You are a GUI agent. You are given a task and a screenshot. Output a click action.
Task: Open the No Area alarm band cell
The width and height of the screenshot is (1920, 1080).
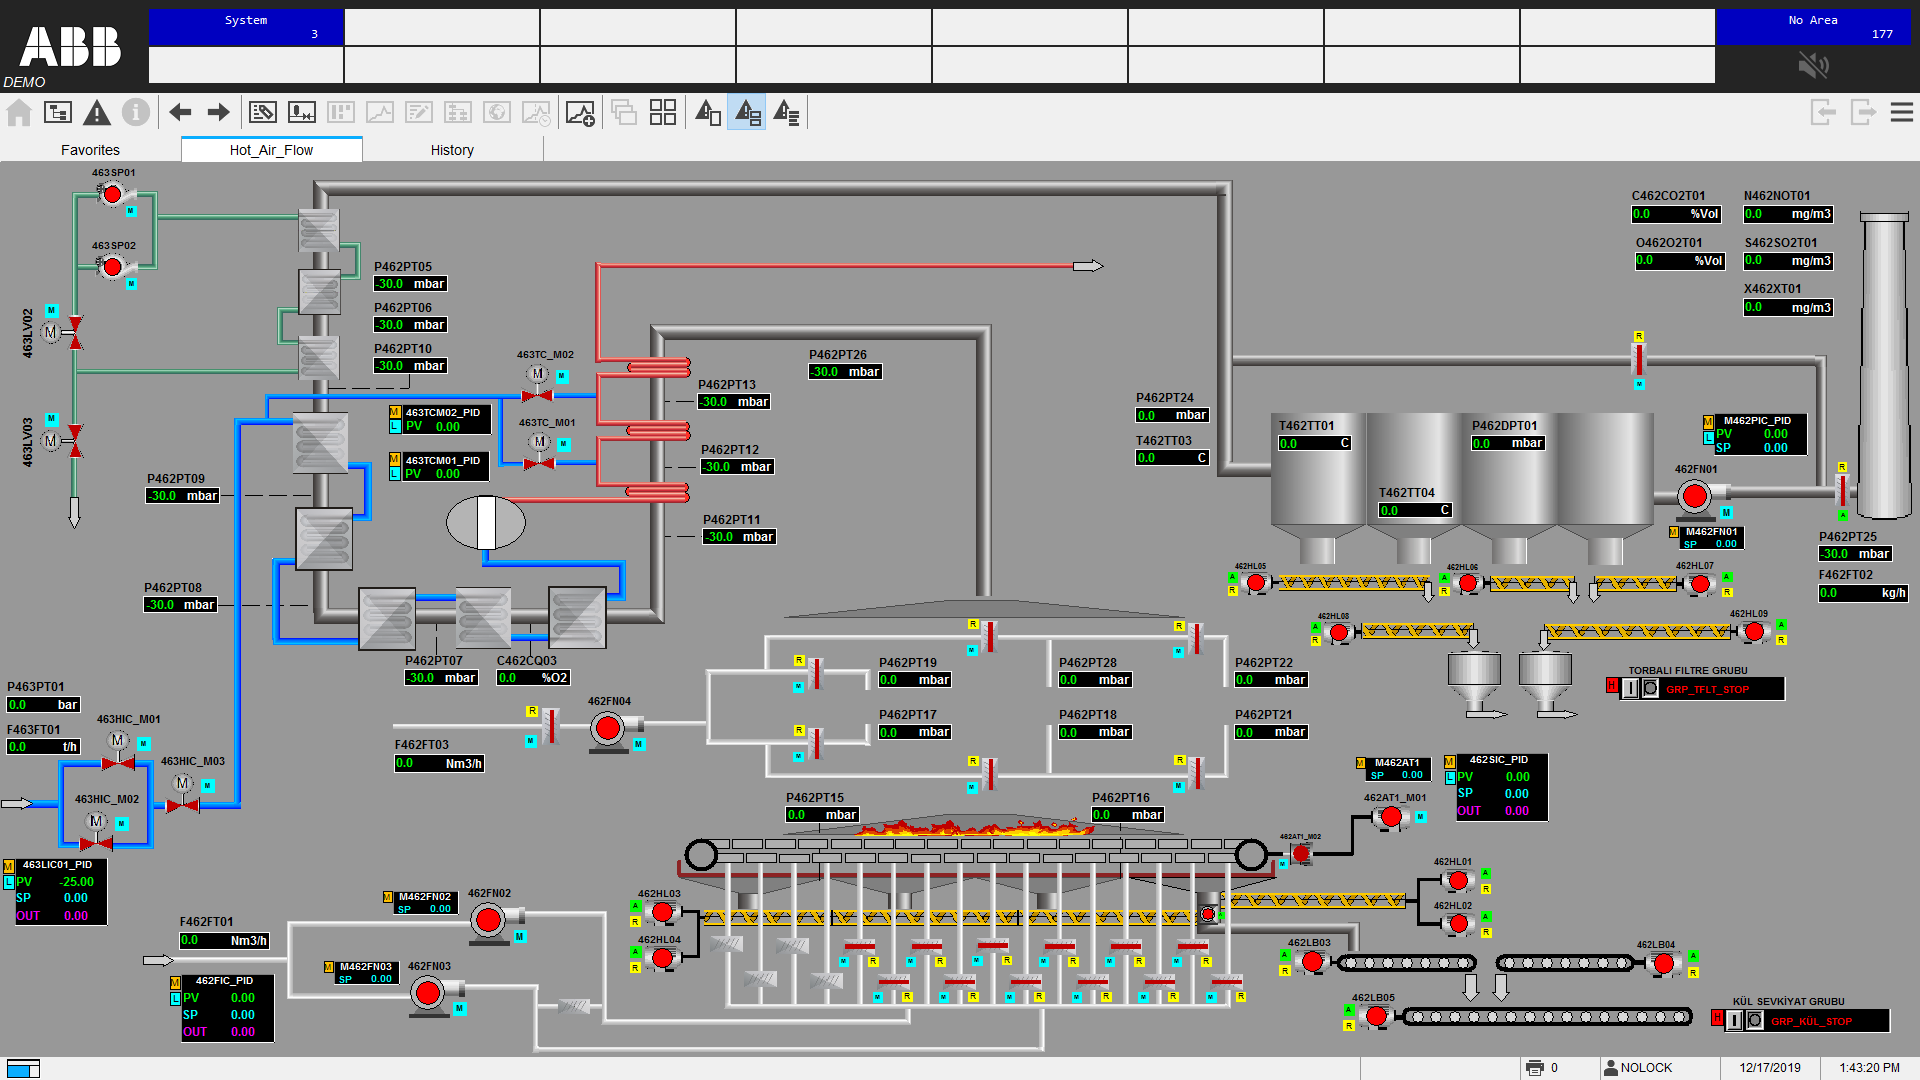pyautogui.click(x=1812, y=27)
